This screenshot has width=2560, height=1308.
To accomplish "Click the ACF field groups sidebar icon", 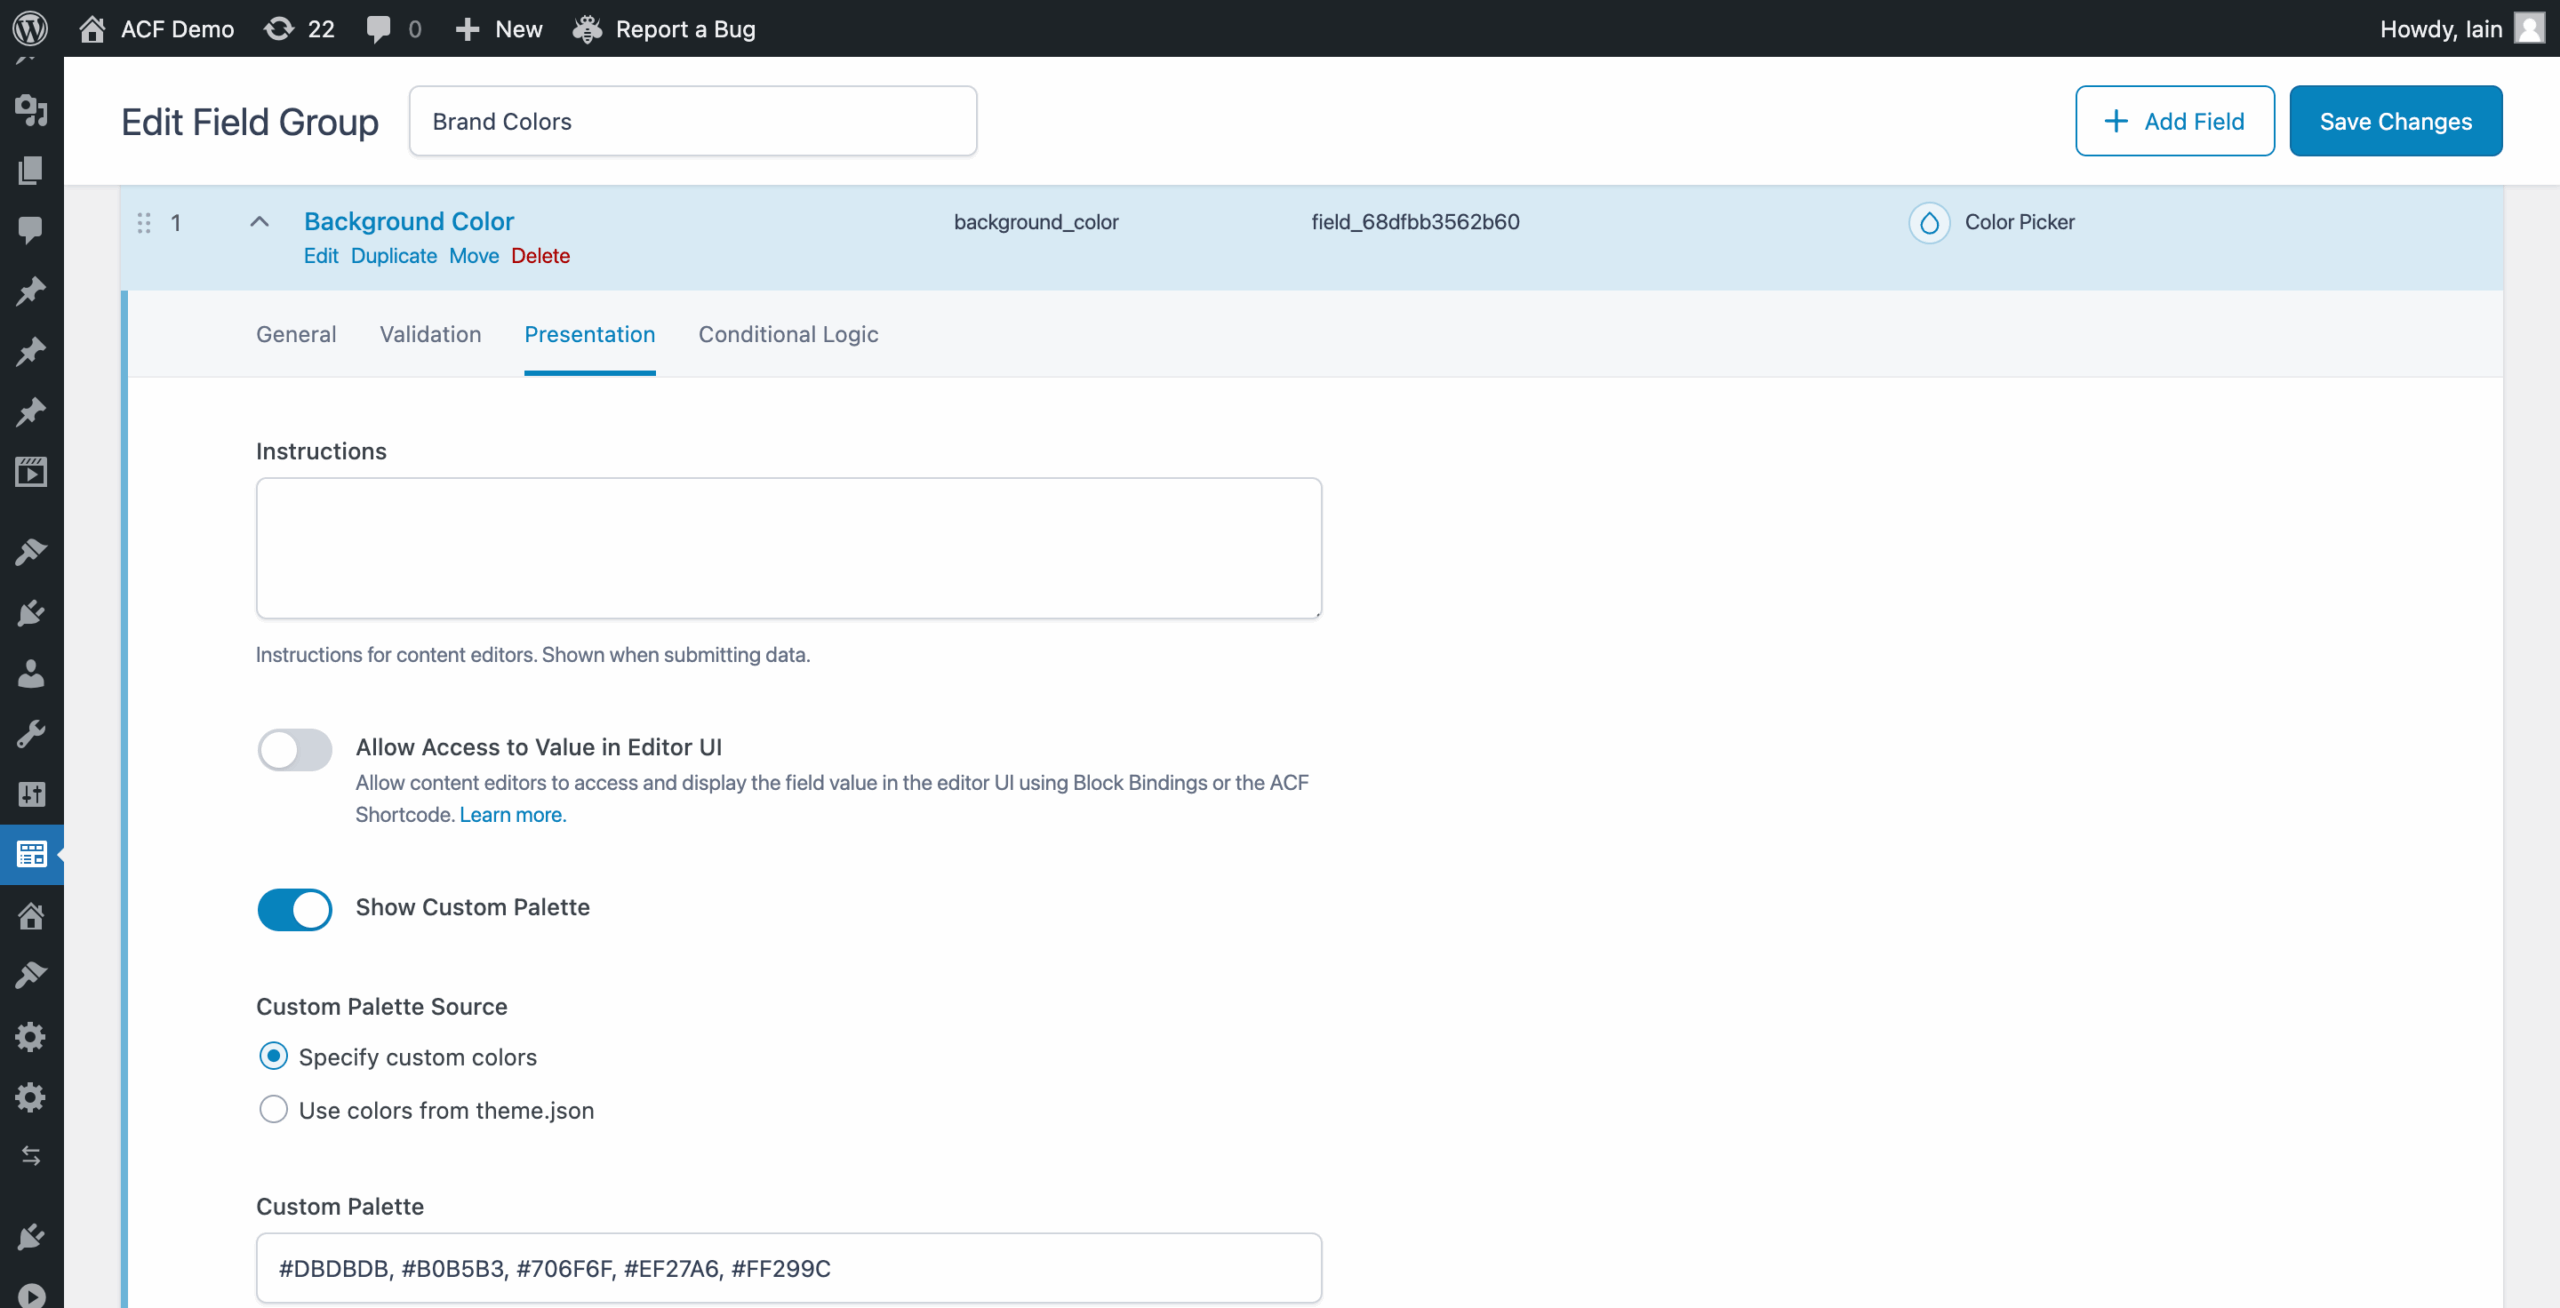I will (31, 854).
